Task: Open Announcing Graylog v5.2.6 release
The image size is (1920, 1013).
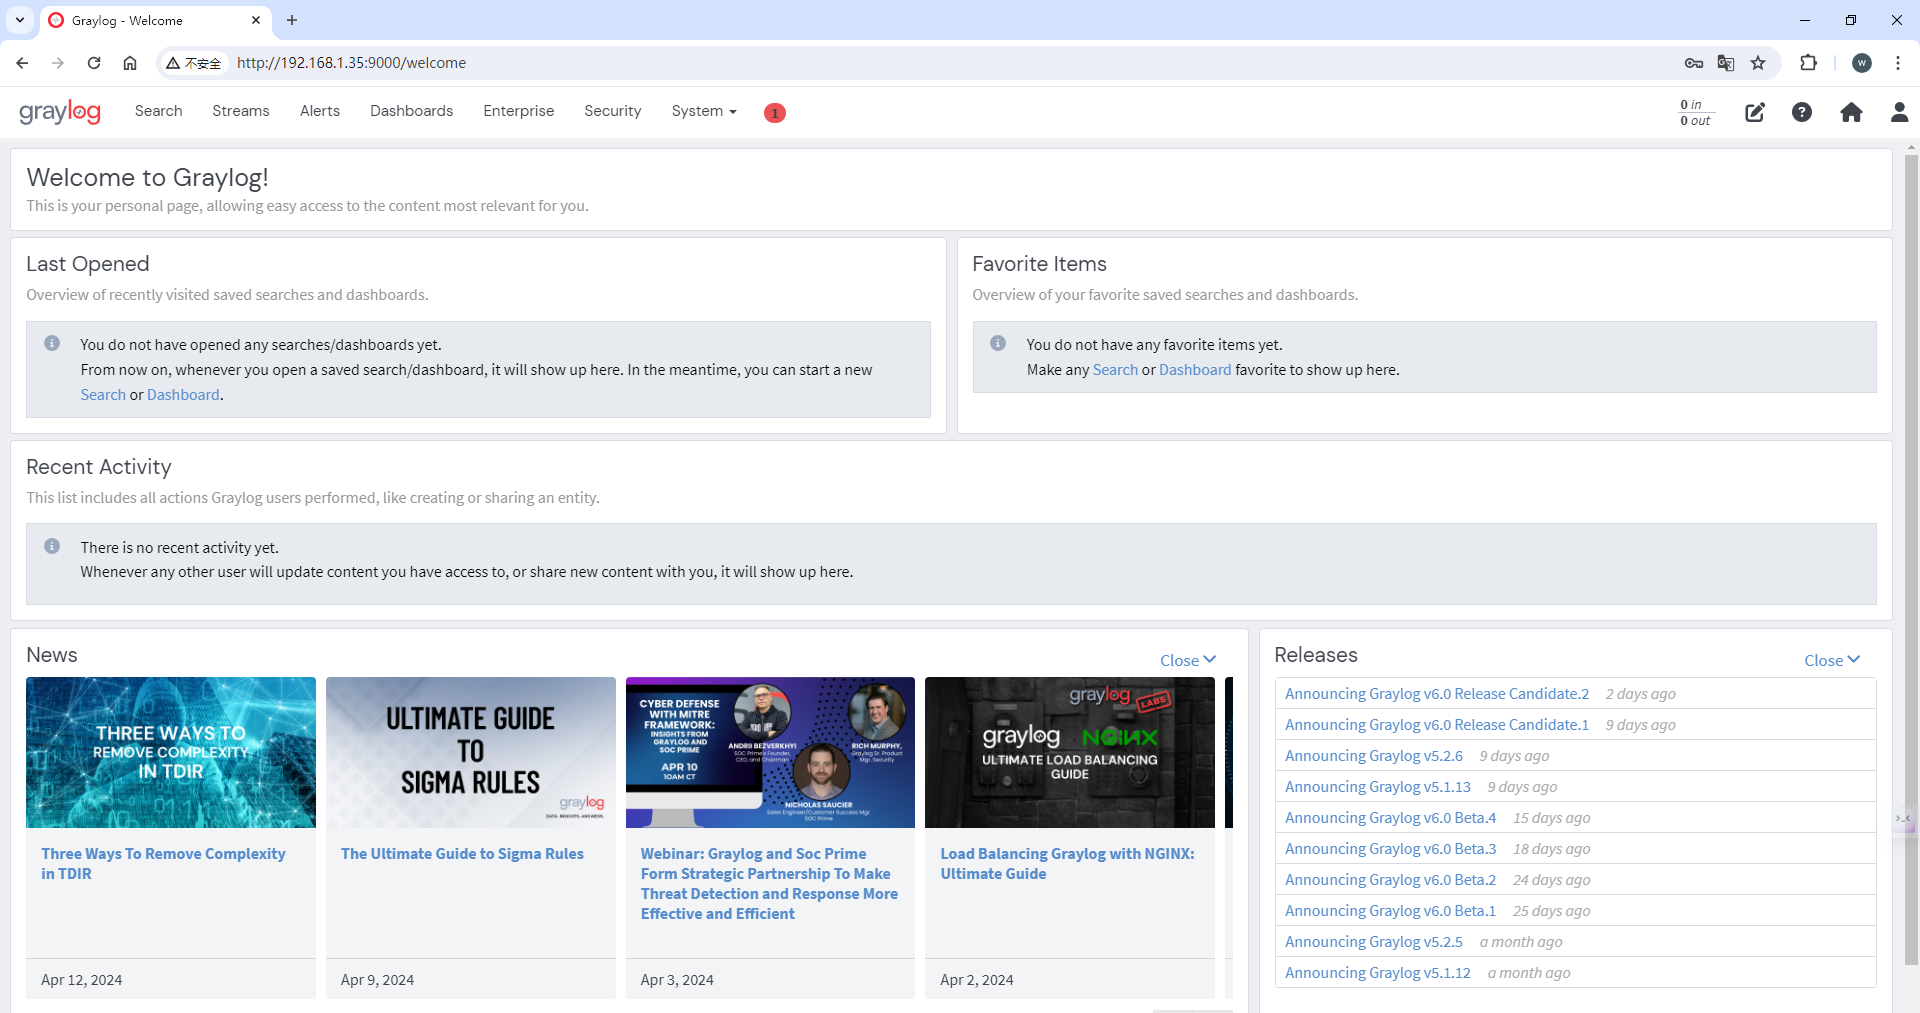Action: pos(1374,756)
